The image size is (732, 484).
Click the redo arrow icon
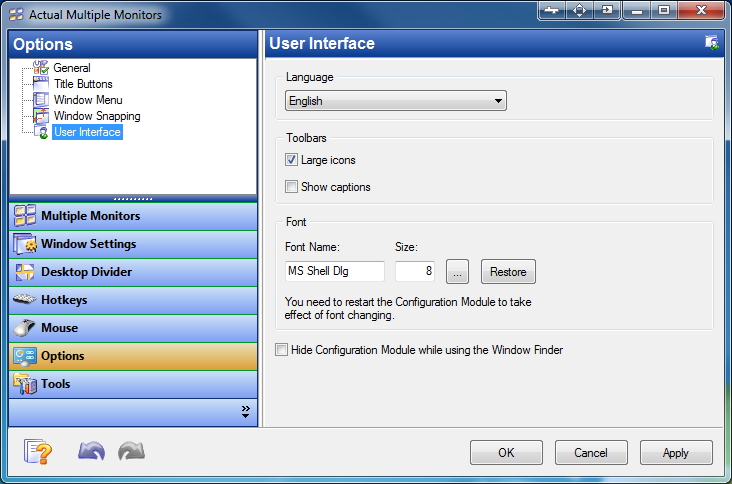[132, 451]
